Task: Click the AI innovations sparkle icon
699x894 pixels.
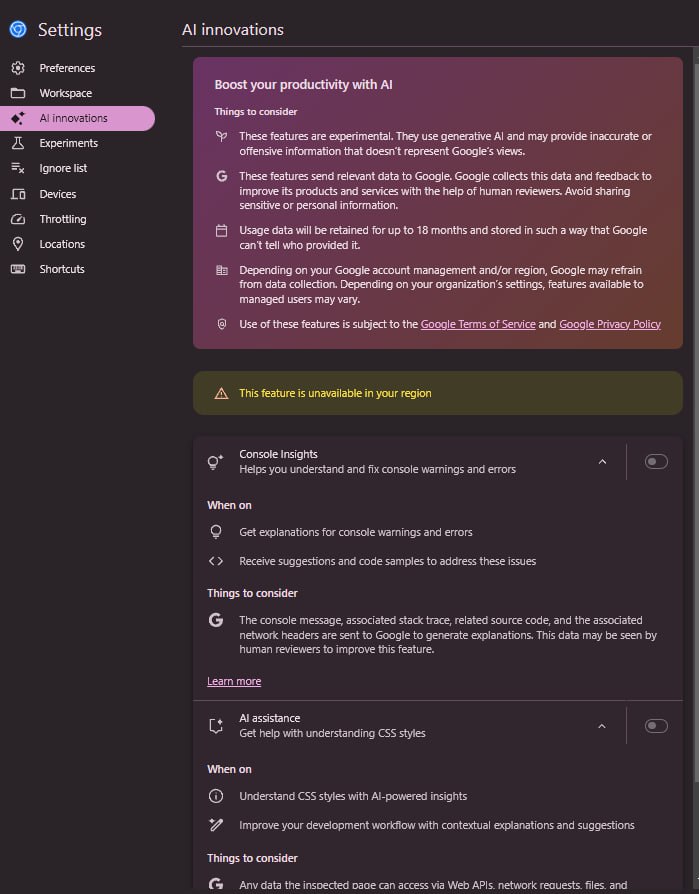Action: coord(18,118)
